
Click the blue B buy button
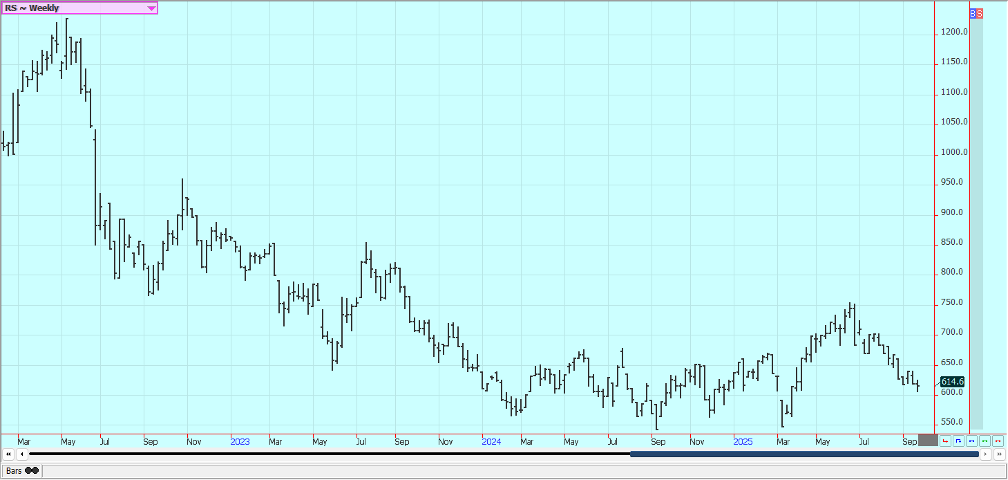coord(973,13)
